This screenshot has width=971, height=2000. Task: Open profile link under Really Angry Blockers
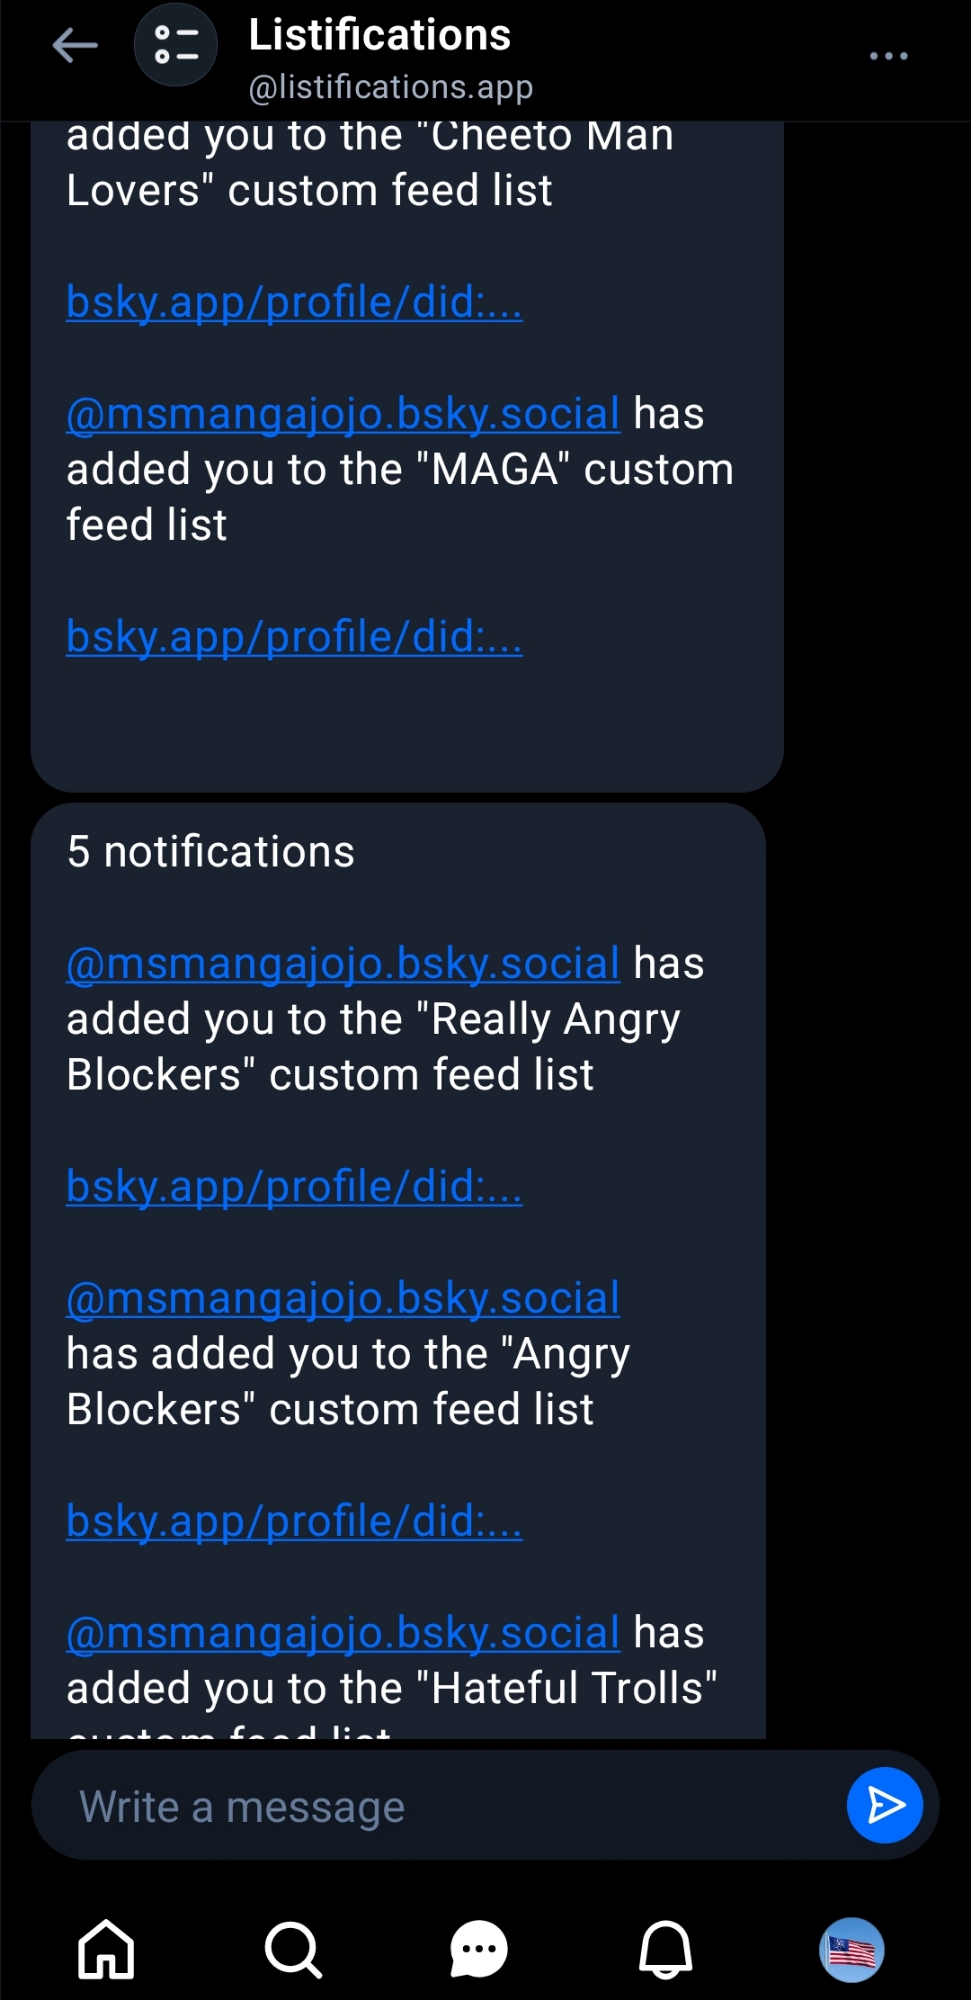[294, 1187]
